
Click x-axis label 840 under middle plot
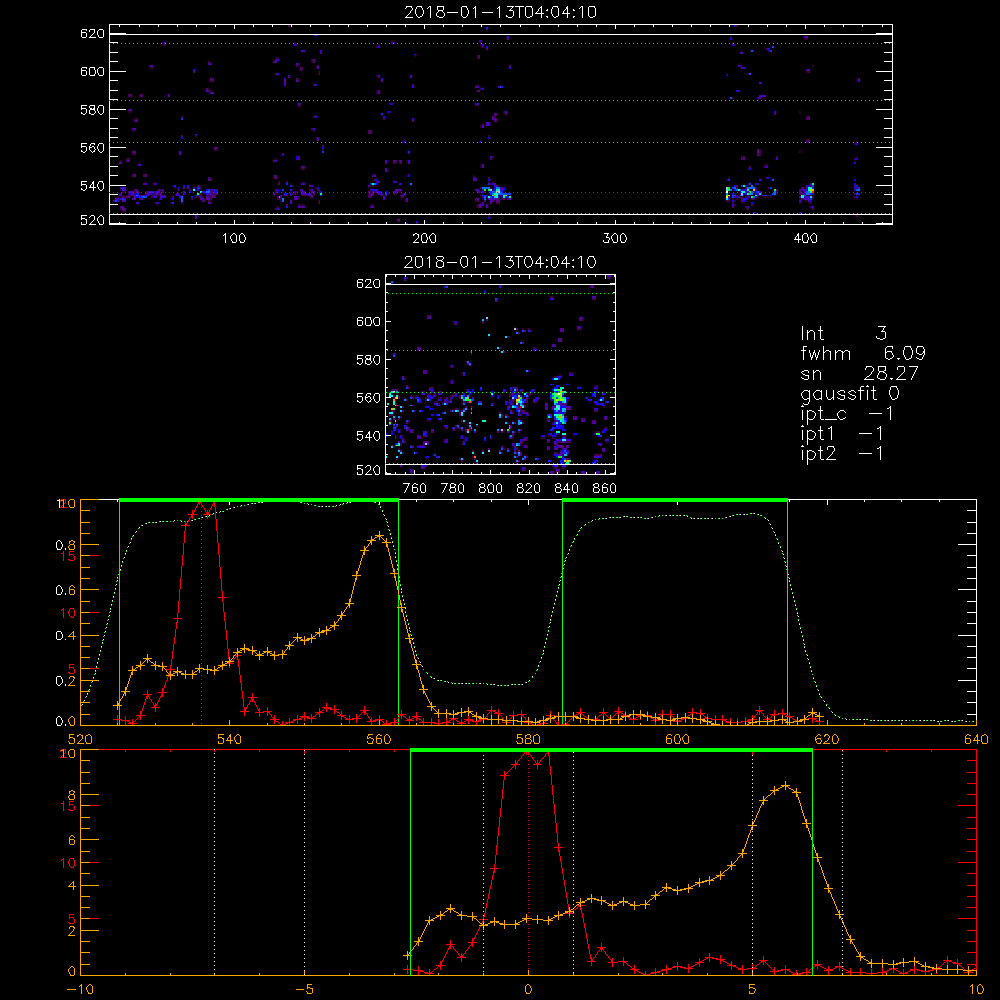566,489
